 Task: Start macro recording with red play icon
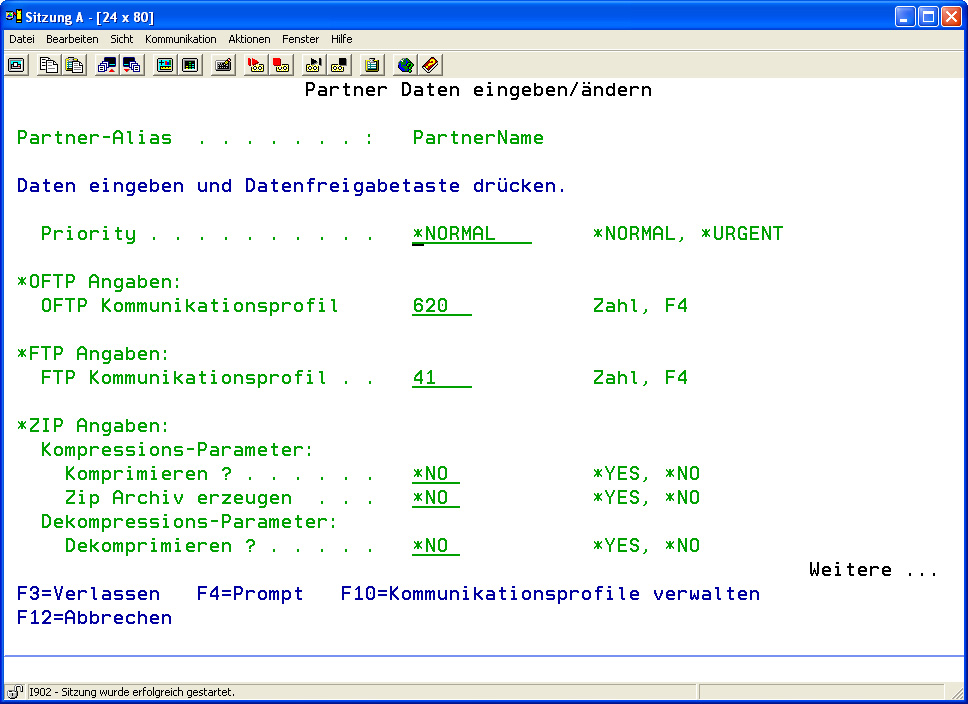click(x=256, y=65)
